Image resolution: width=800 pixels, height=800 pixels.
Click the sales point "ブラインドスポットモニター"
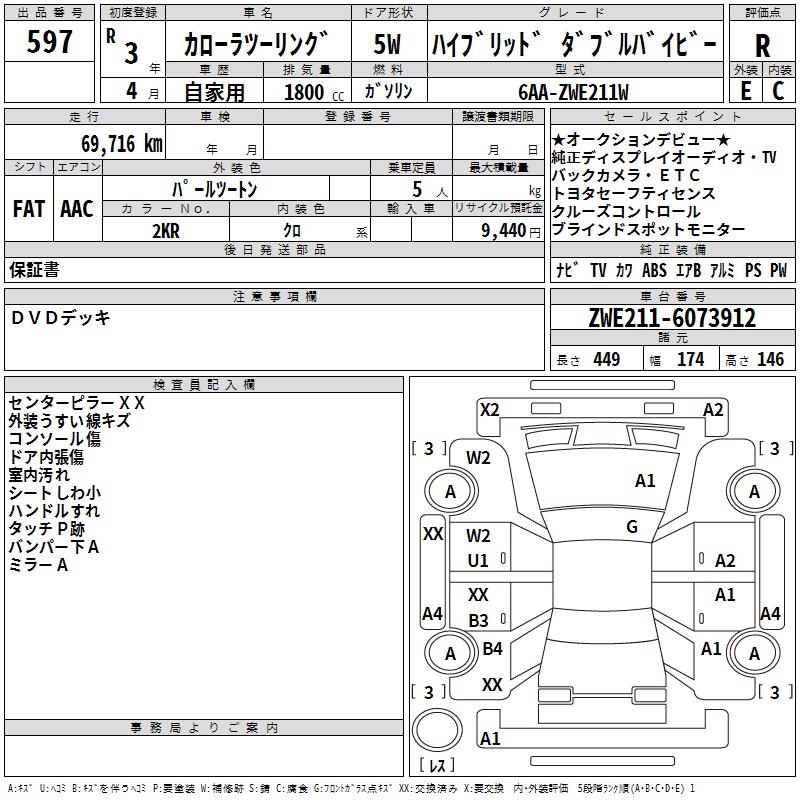point(648,229)
